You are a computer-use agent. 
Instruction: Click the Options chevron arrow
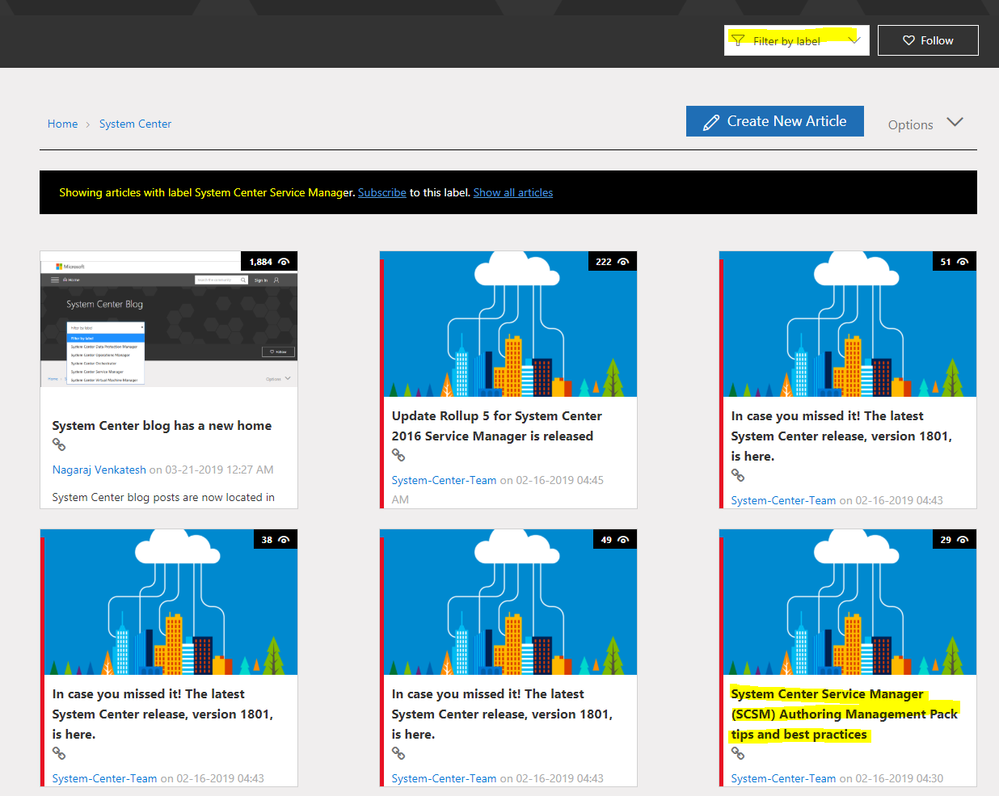pyautogui.click(x=954, y=122)
